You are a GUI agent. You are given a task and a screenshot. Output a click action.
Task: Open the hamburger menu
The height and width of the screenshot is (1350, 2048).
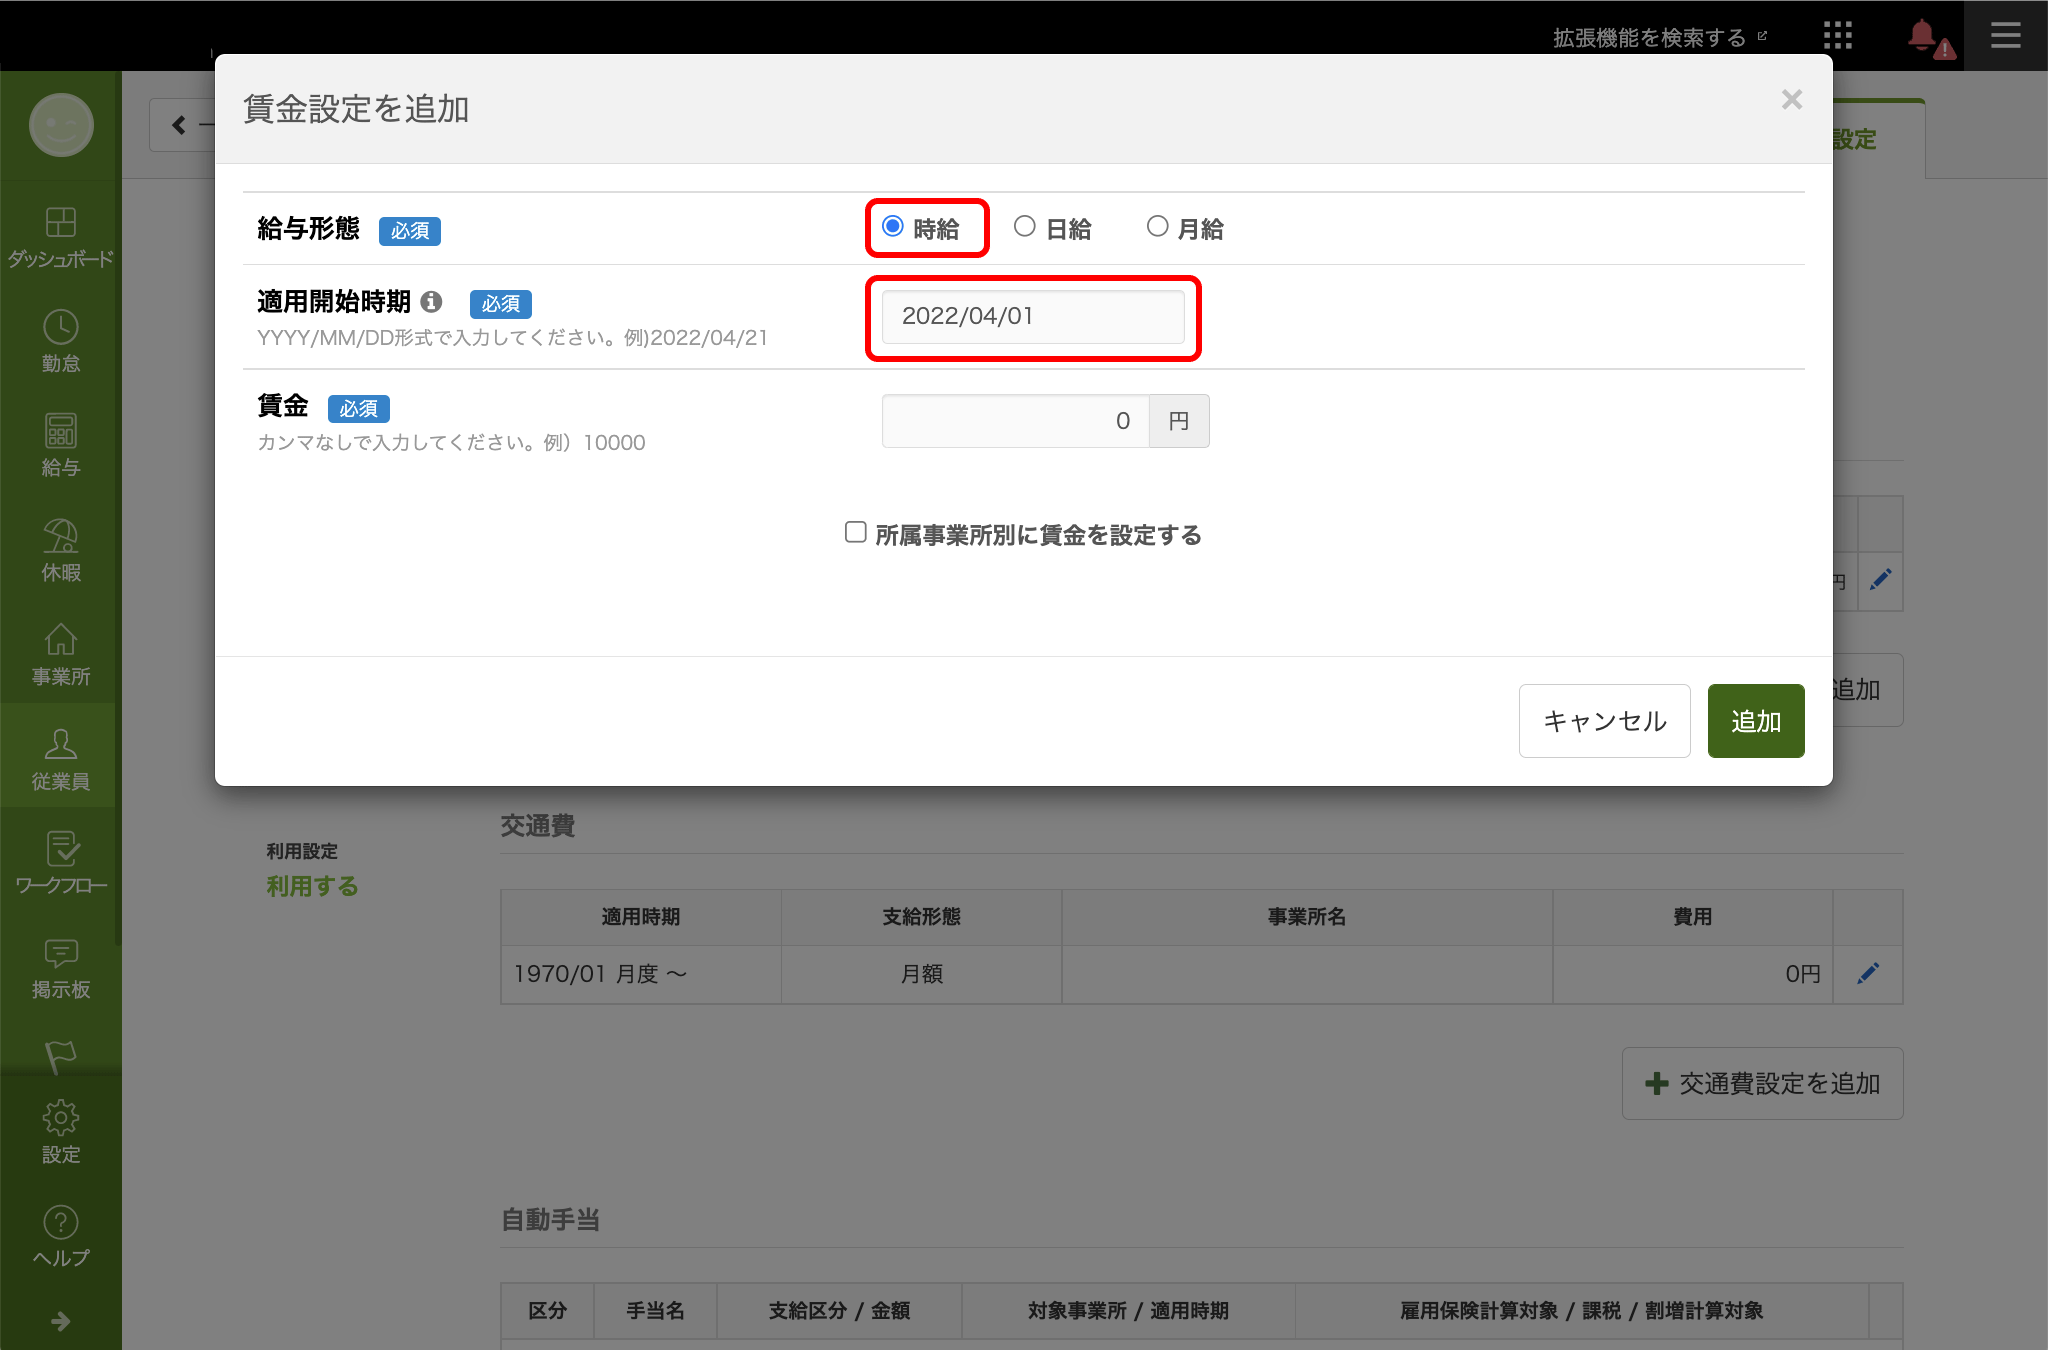coord(2005,36)
